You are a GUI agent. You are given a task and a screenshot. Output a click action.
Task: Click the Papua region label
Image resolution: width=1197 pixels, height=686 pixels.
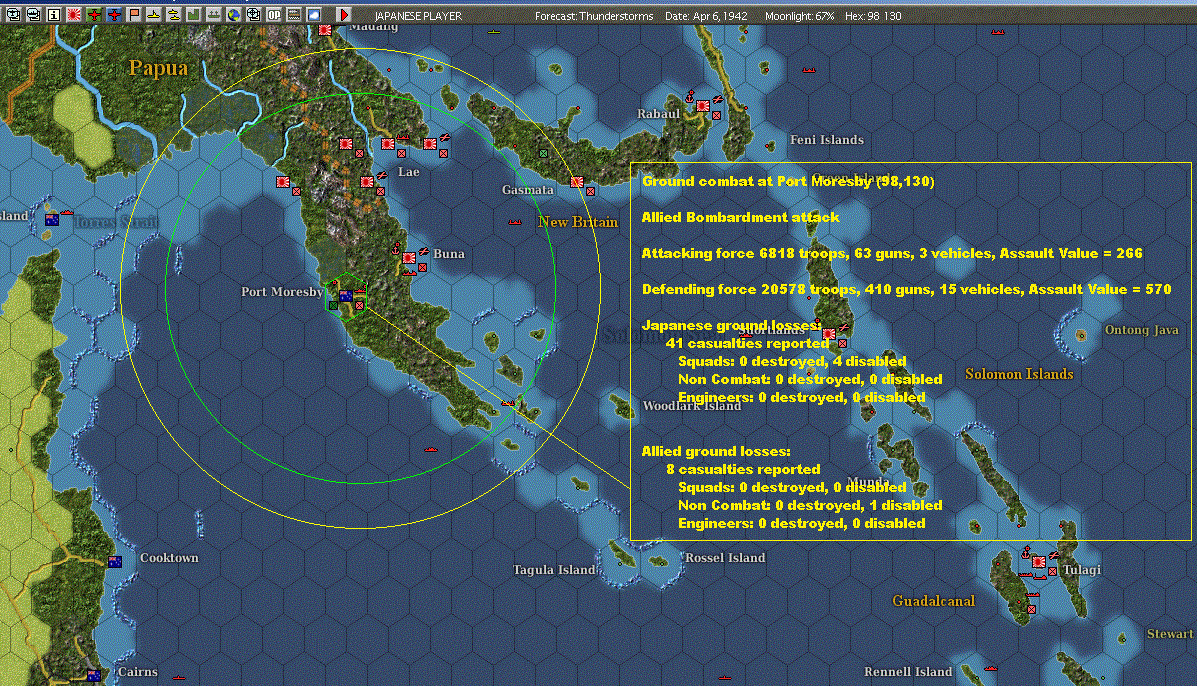pyautogui.click(x=158, y=68)
